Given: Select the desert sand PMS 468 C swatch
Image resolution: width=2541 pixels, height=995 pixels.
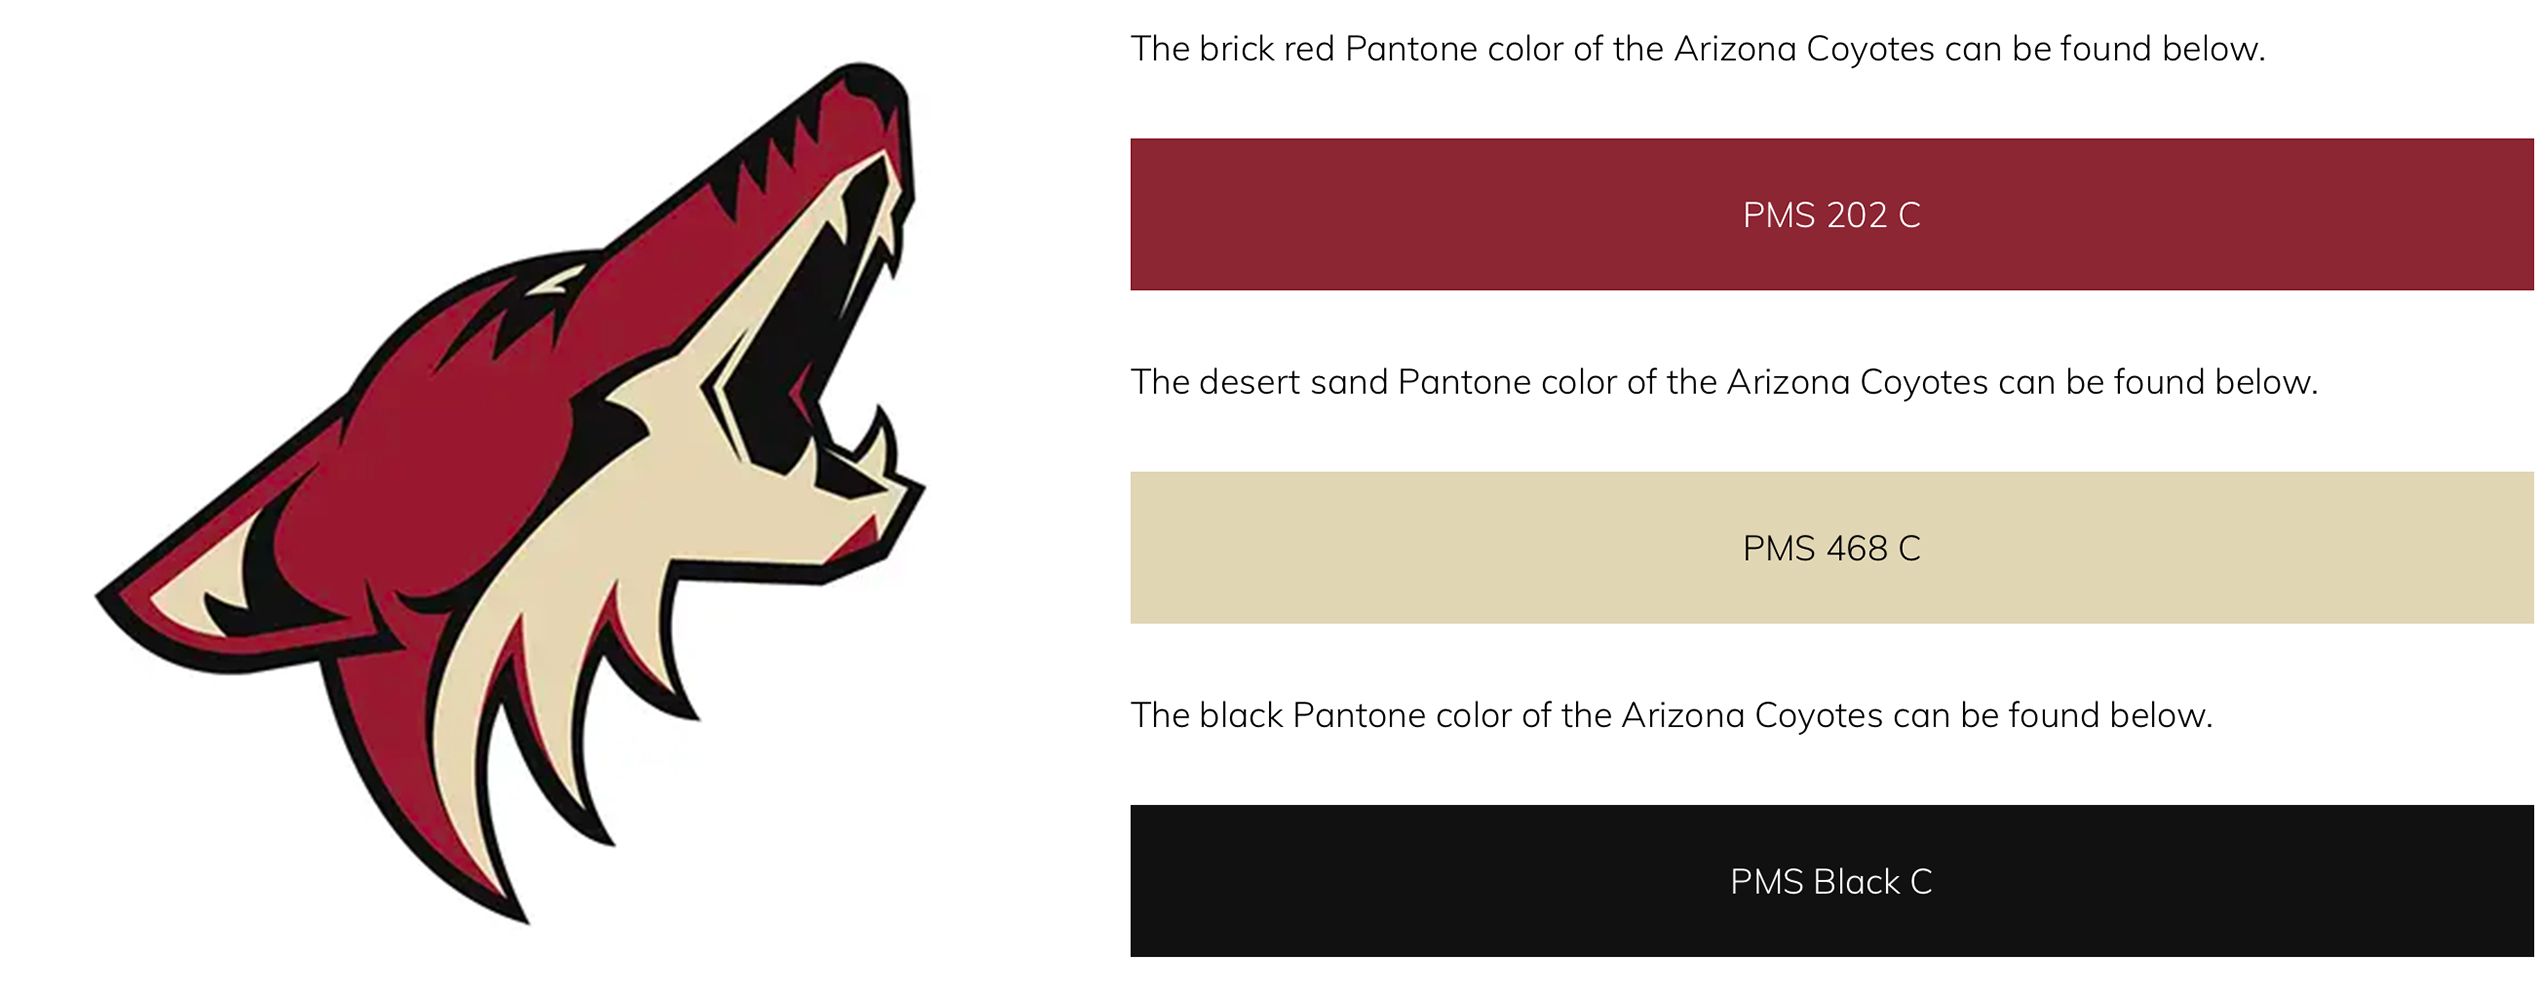Looking at the screenshot, I should [x=1831, y=547].
